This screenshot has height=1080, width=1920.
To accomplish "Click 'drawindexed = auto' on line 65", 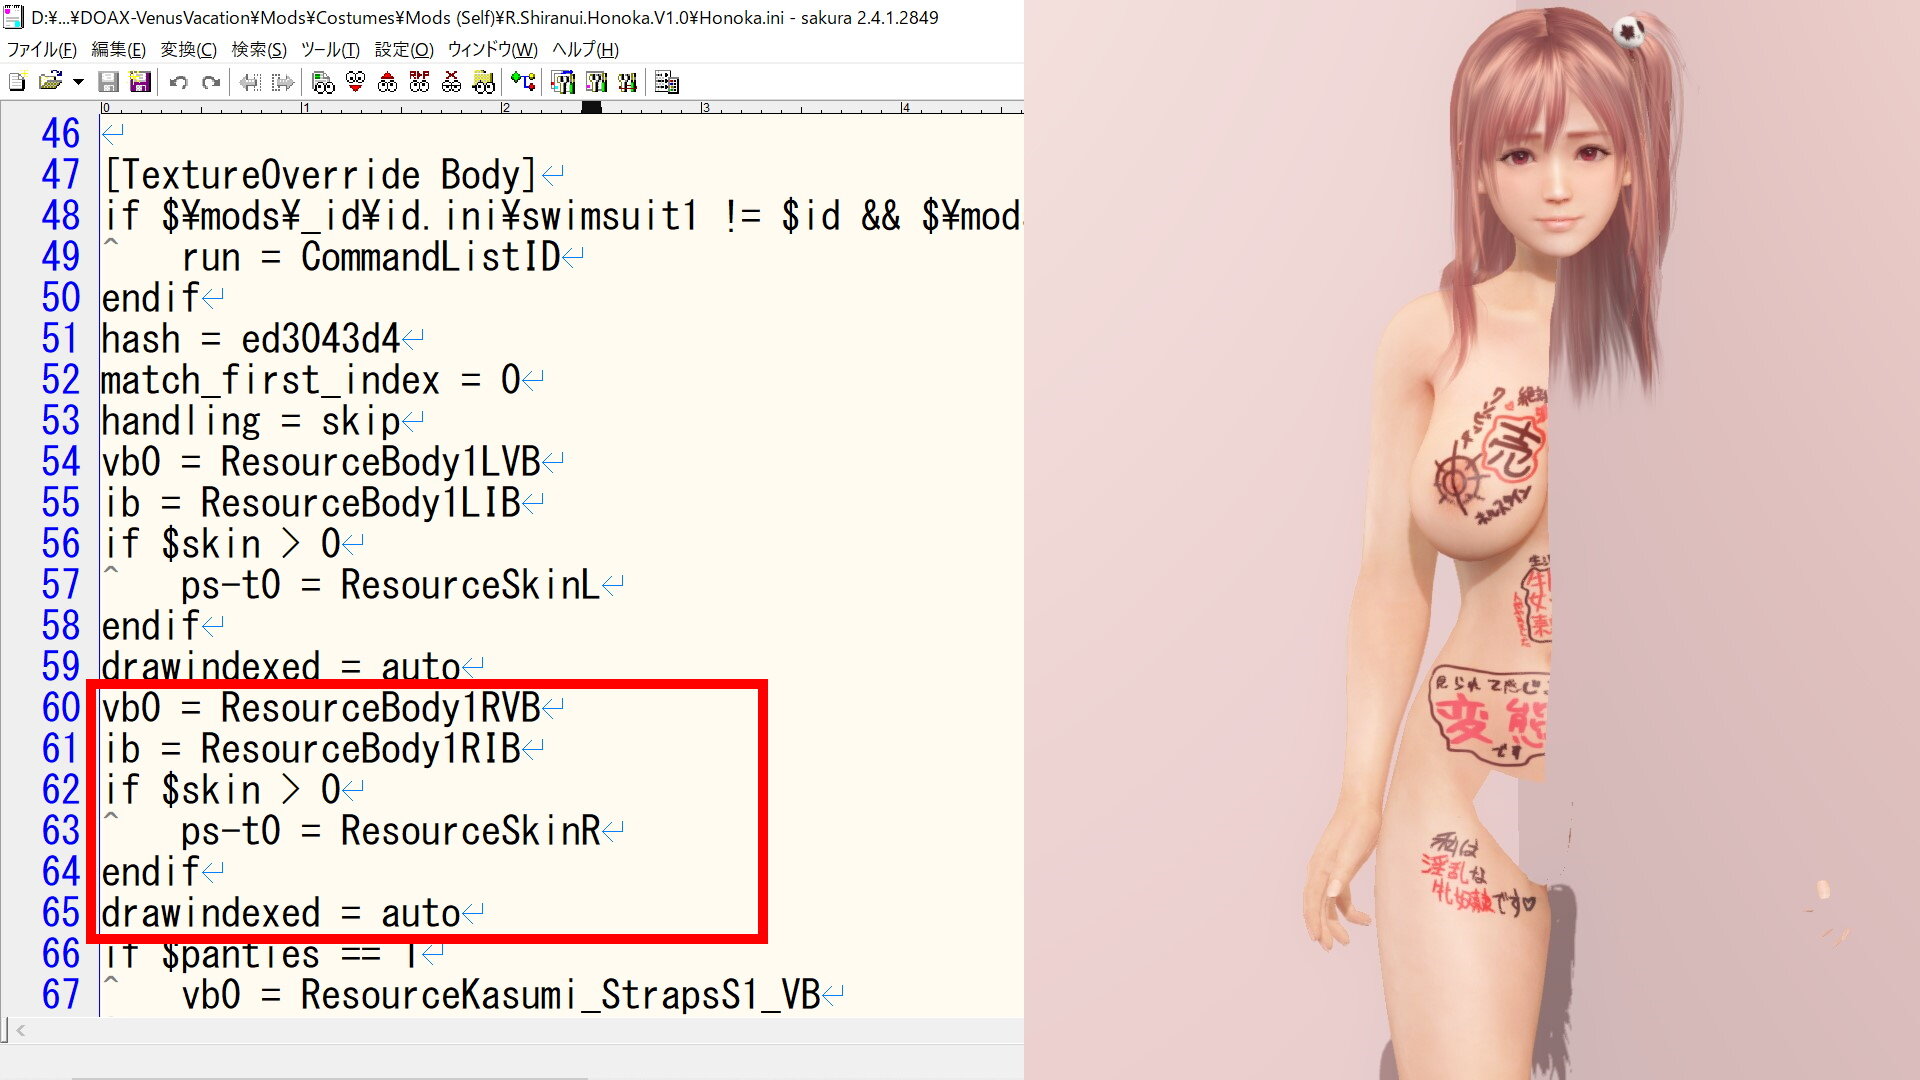I will click(281, 913).
